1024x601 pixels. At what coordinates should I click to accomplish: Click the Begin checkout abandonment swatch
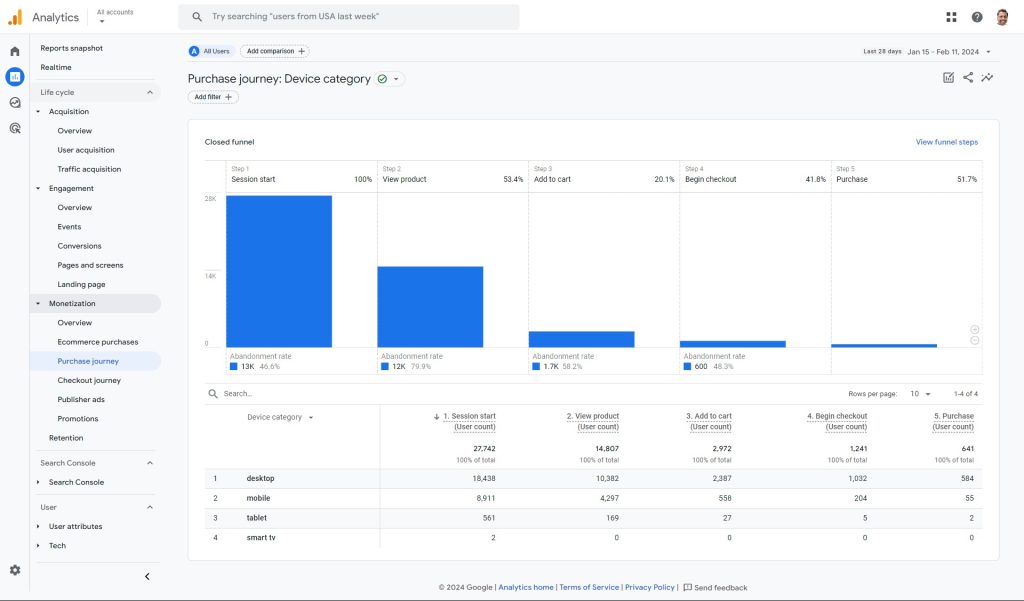pos(687,366)
